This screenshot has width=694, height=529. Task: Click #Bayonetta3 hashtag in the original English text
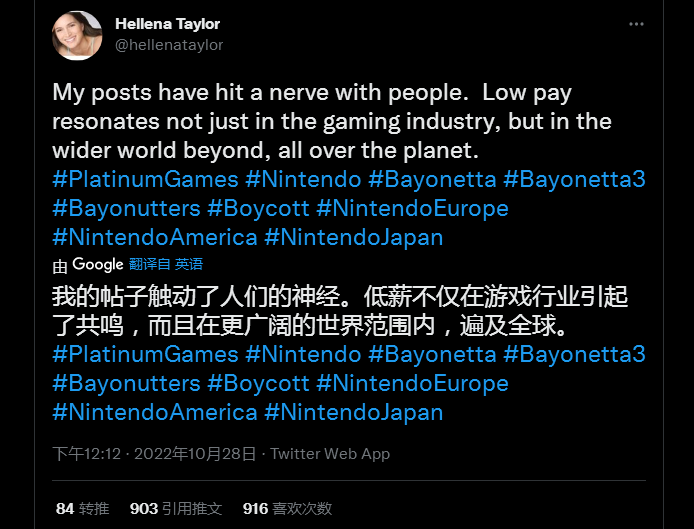pyautogui.click(x=574, y=180)
